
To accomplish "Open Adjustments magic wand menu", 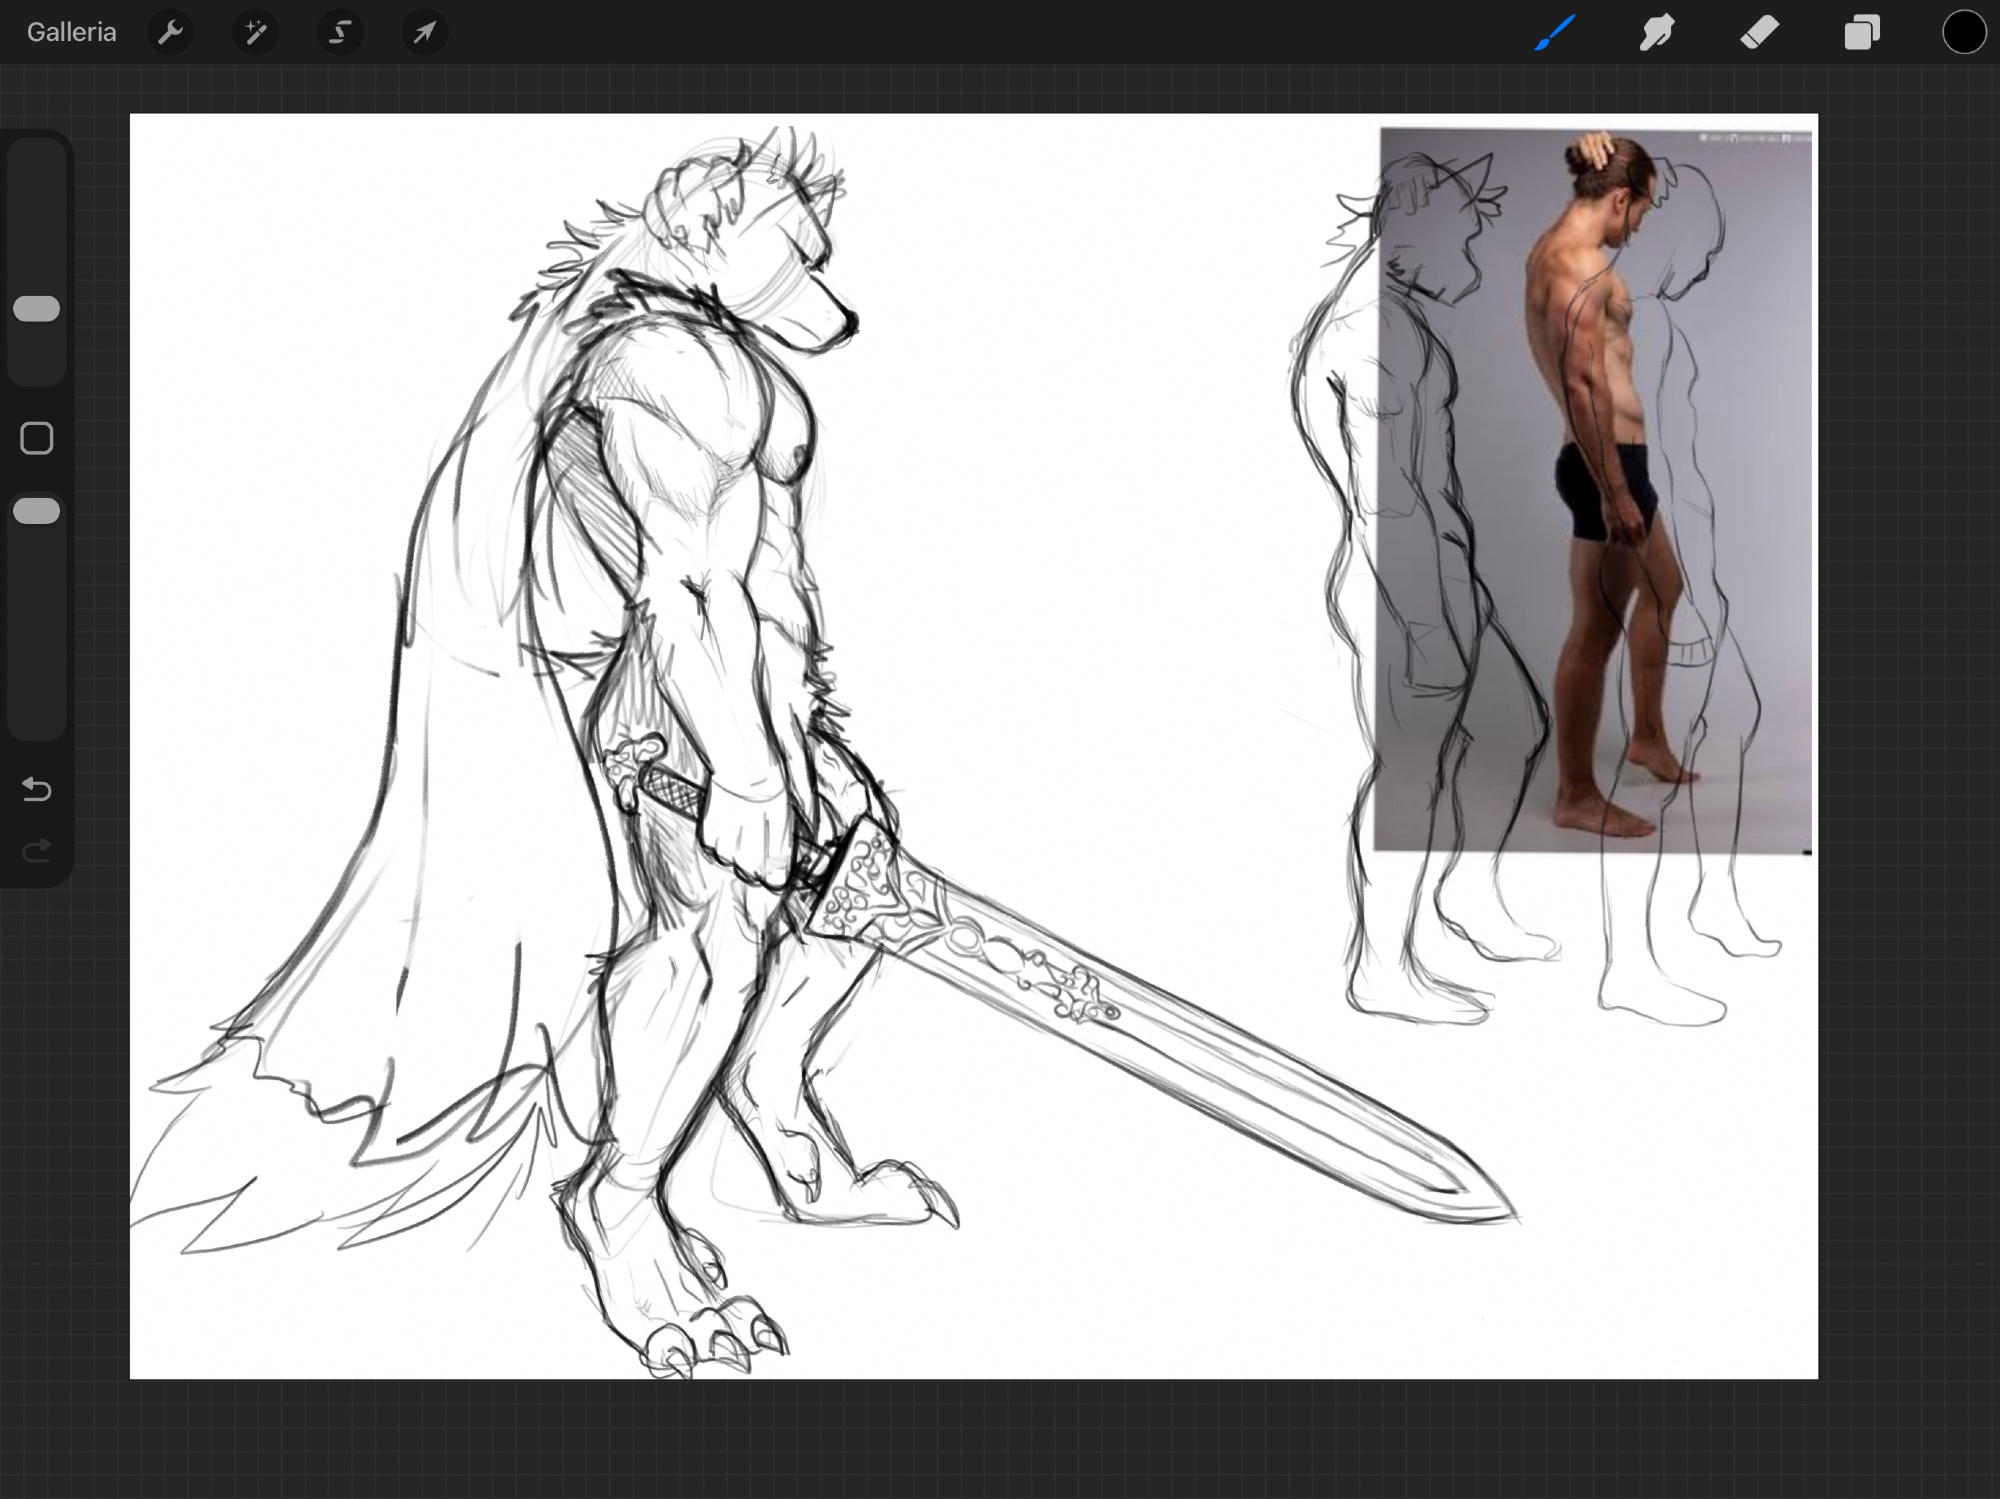I will coord(255,33).
